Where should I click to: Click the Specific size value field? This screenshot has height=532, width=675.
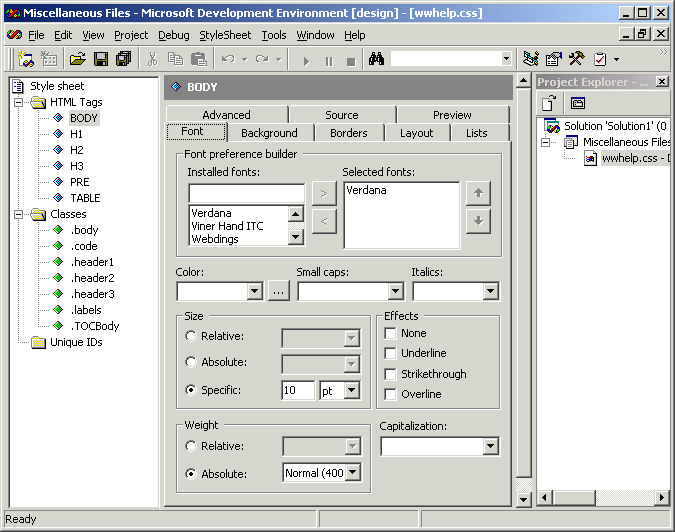pyautogui.click(x=298, y=390)
